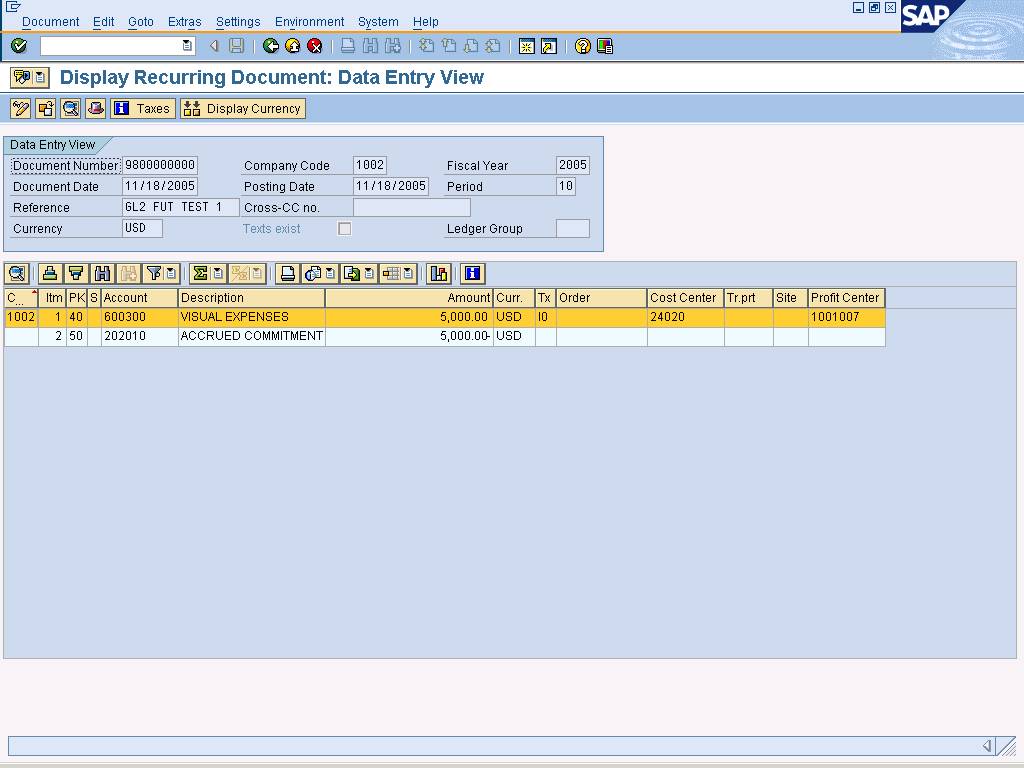Viewport: 1024px width, 768px height.
Task: Click the Save diskette icon
Action: 236,46
